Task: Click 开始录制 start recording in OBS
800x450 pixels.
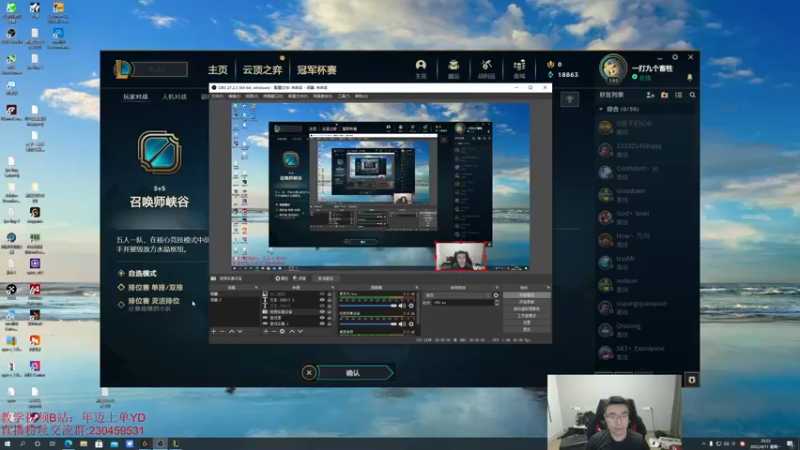Action: coord(527,302)
